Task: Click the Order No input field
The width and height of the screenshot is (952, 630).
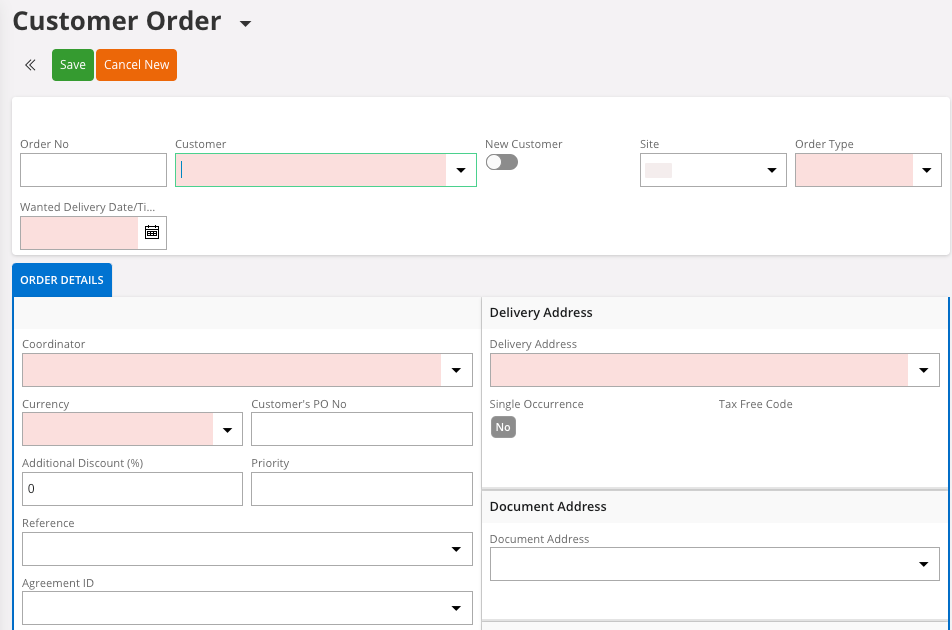Action: coord(93,170)
